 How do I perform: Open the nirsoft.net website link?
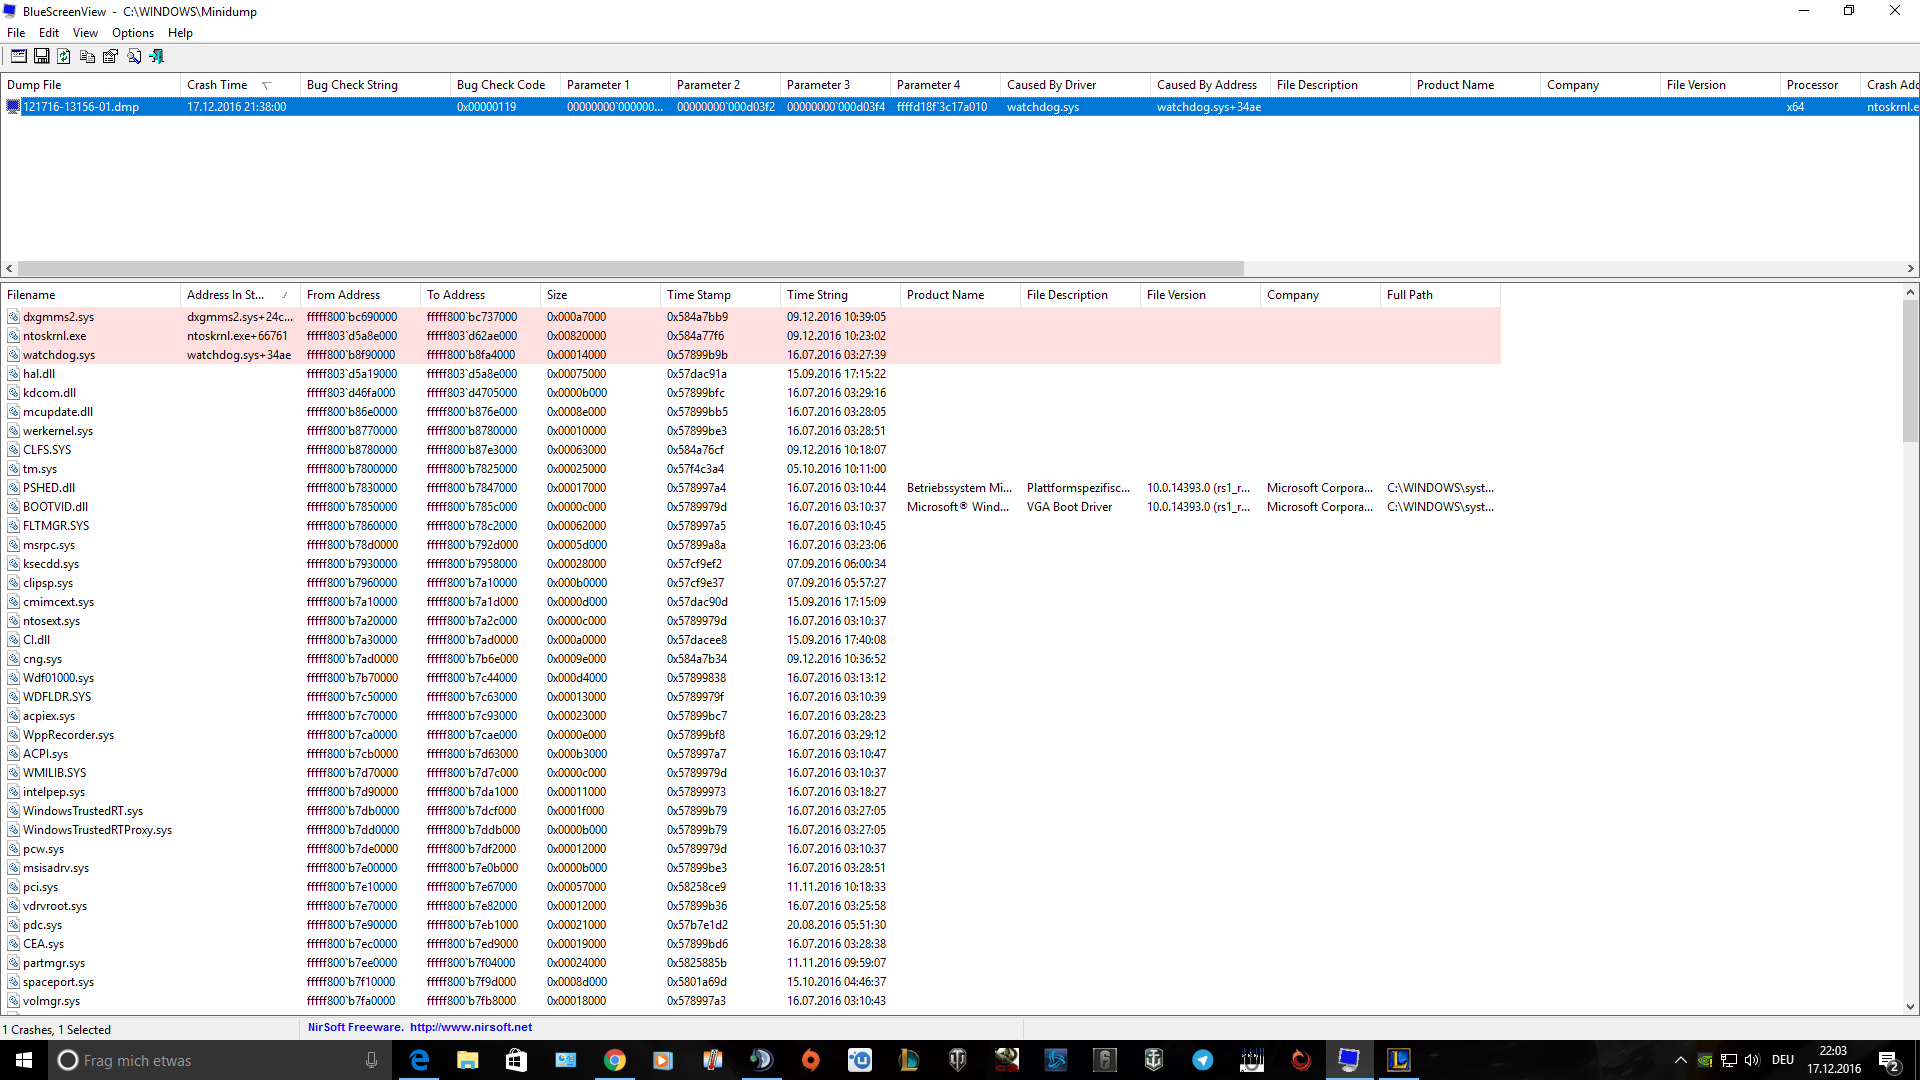(x=470, y=1028)
